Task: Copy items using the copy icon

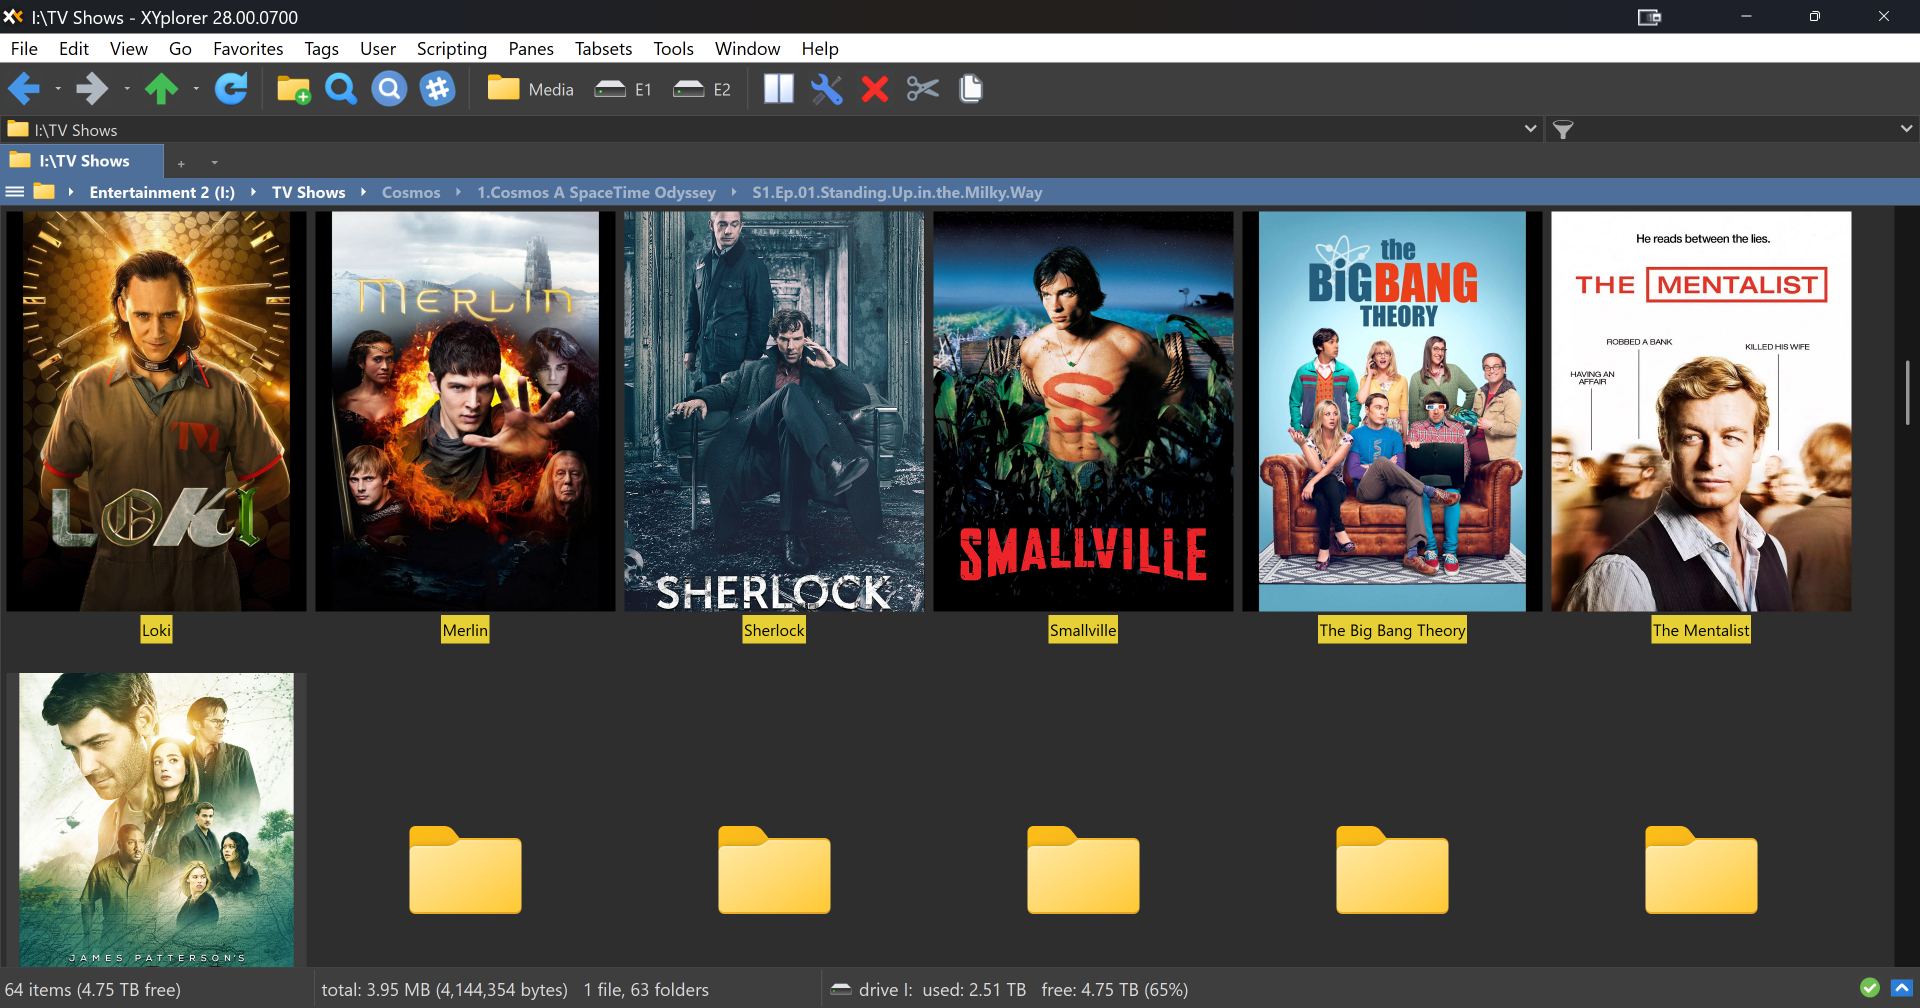Action: 970,89
